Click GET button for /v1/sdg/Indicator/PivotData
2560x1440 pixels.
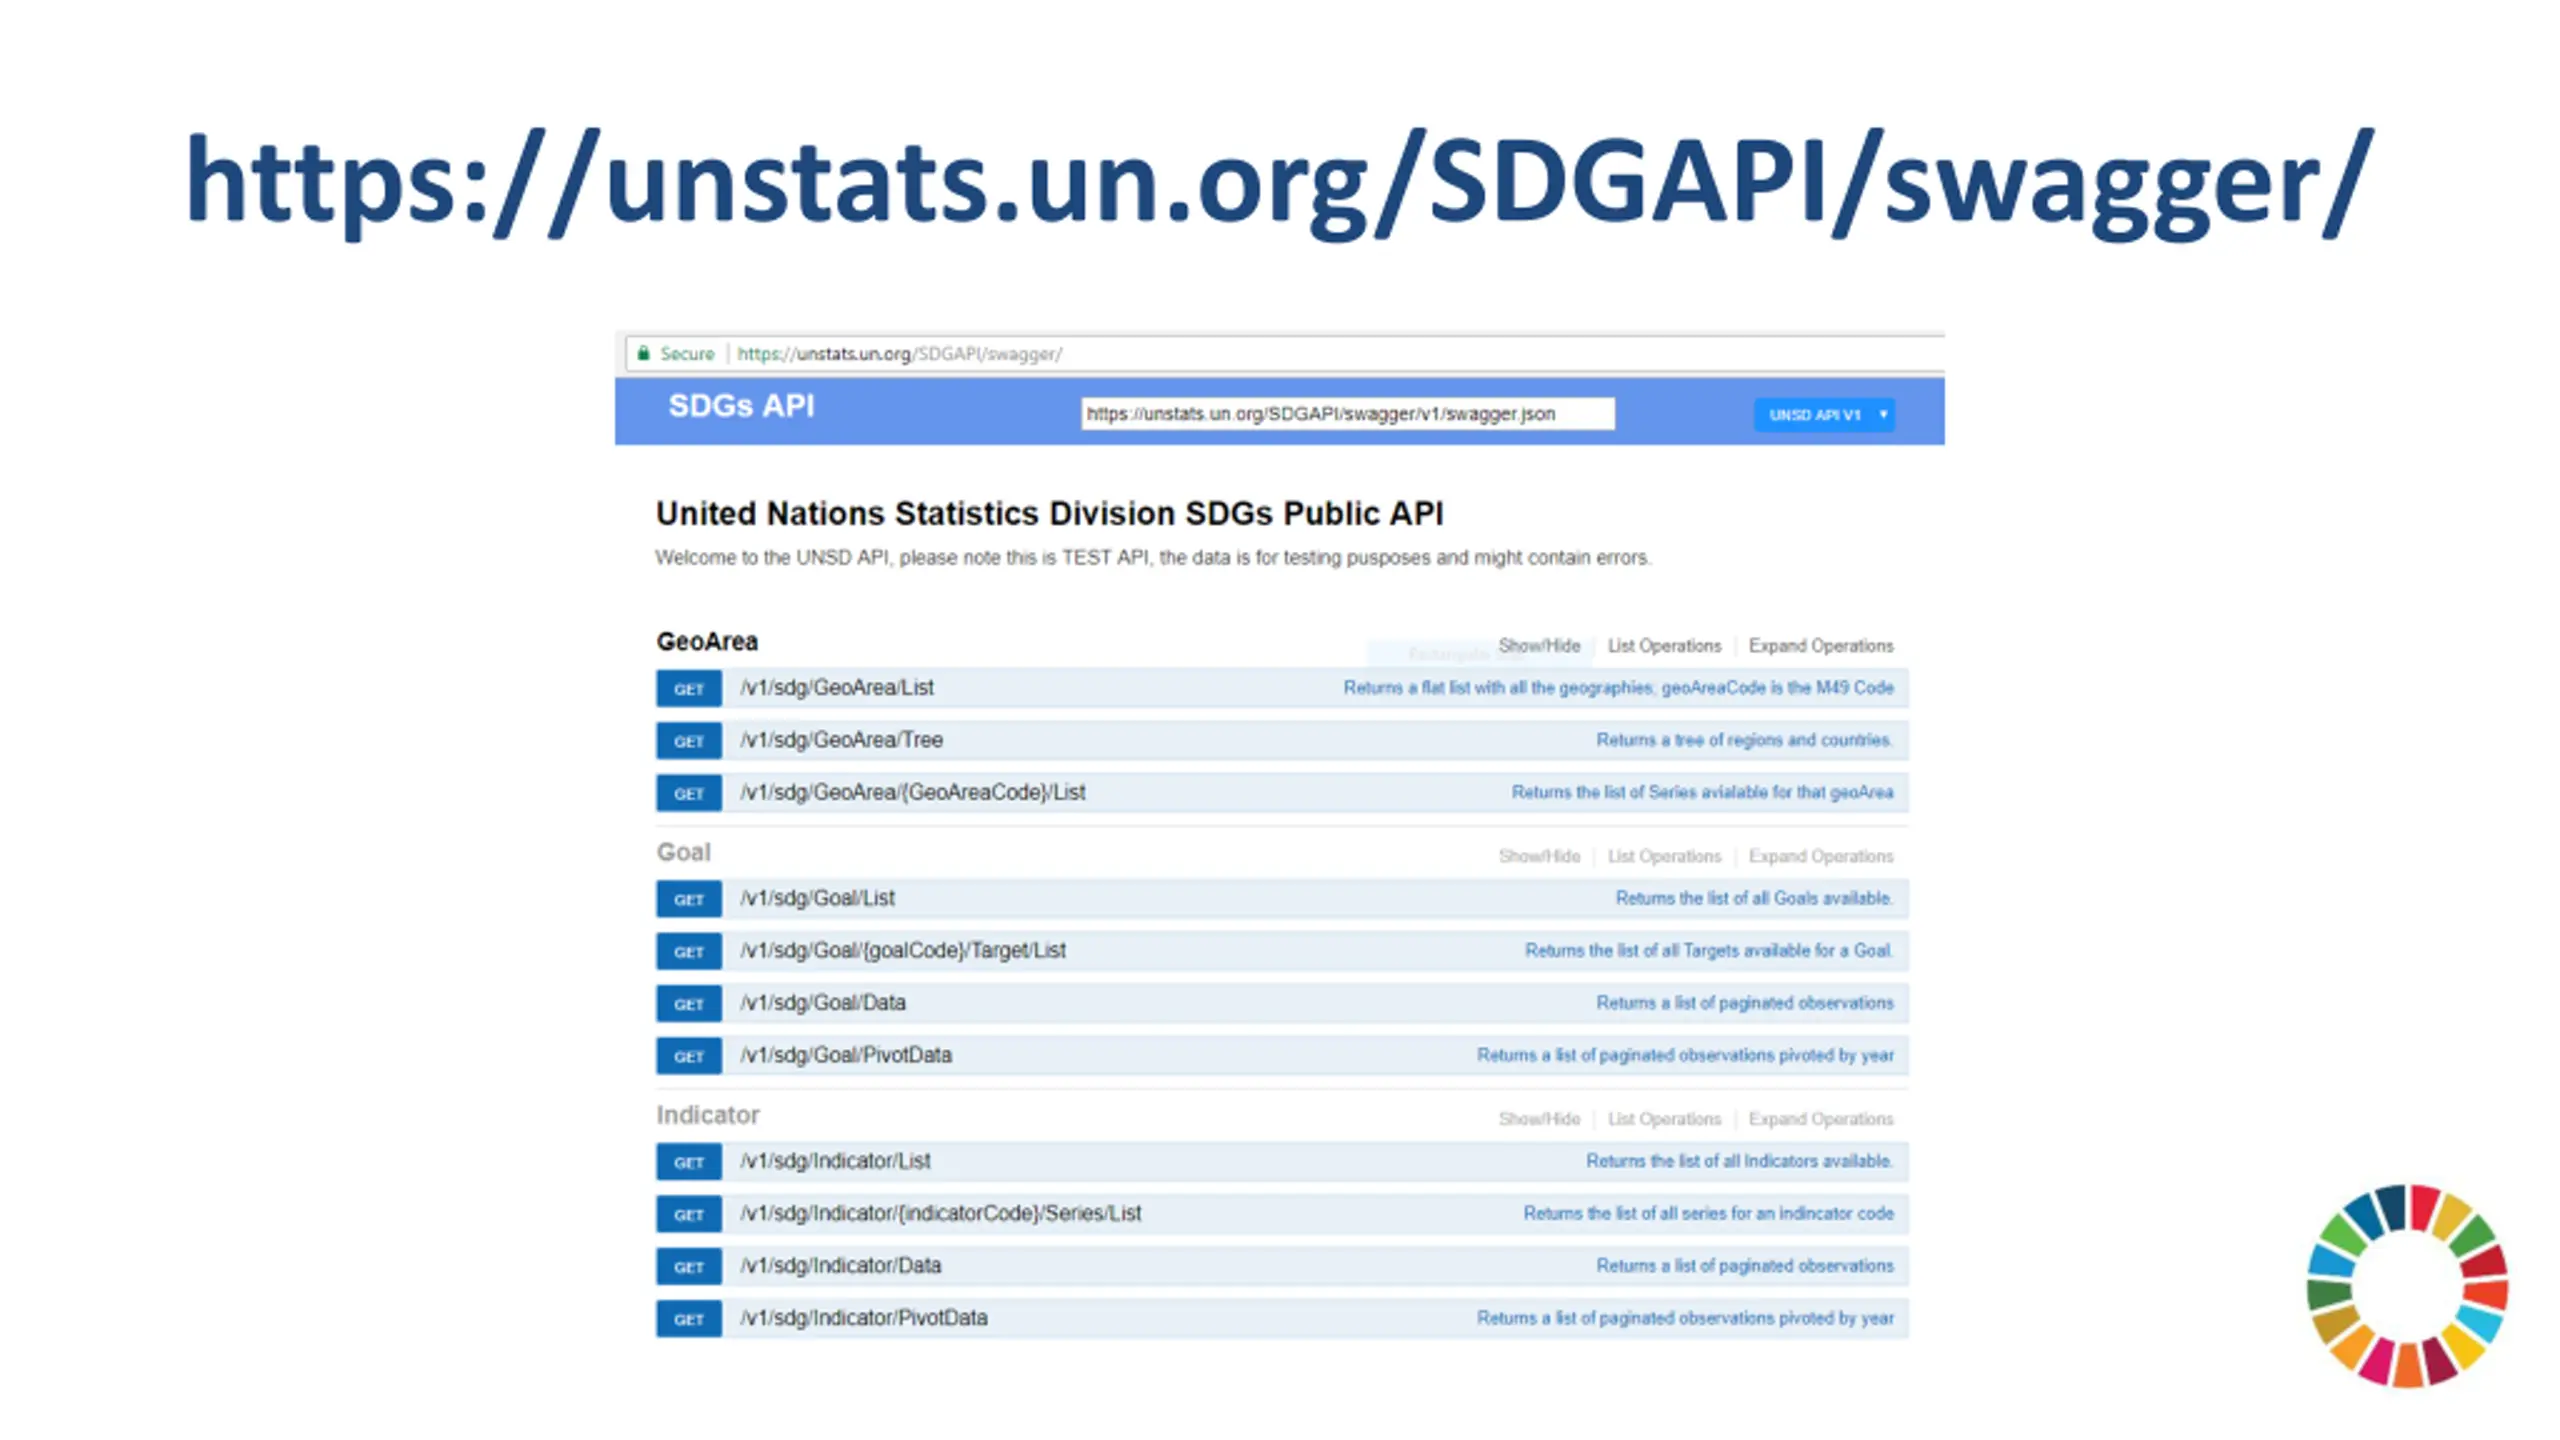pos(689,1319)
